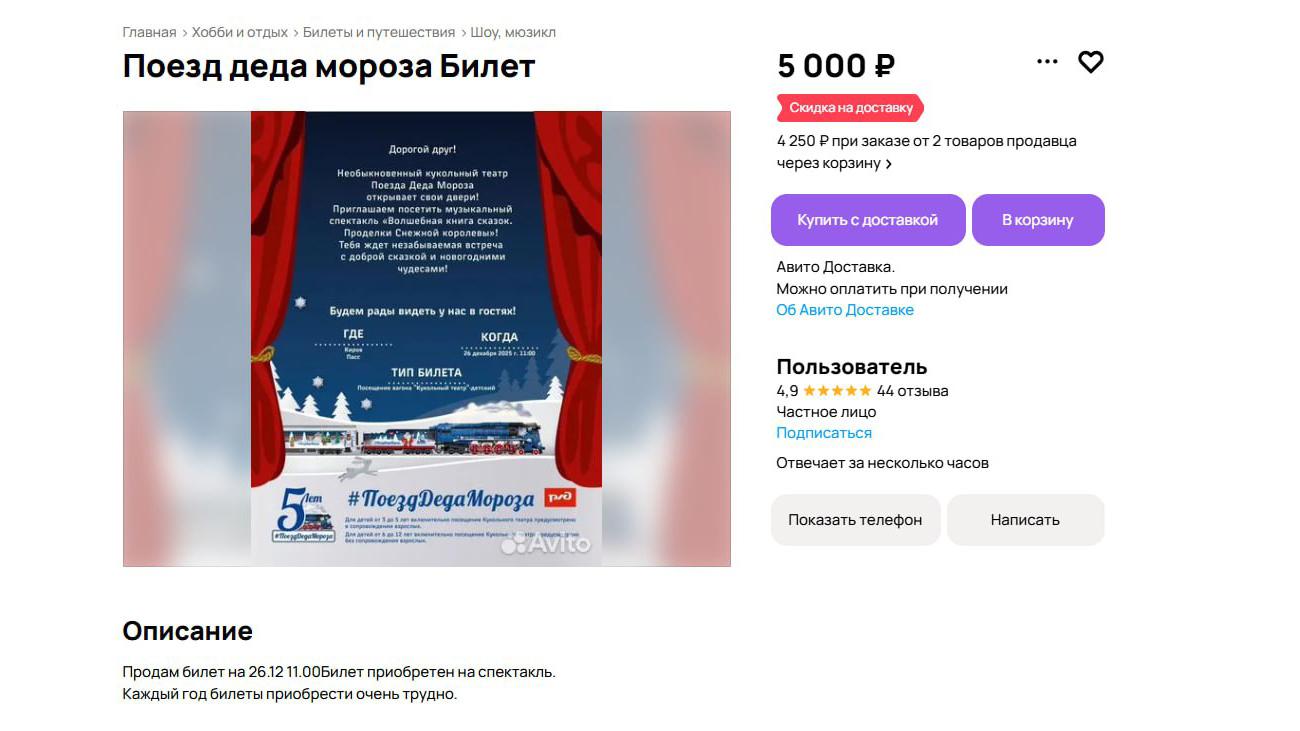Message the seller with "Написать" button
This screenshot has height=731, width=1300.
tap(1025, 520)
